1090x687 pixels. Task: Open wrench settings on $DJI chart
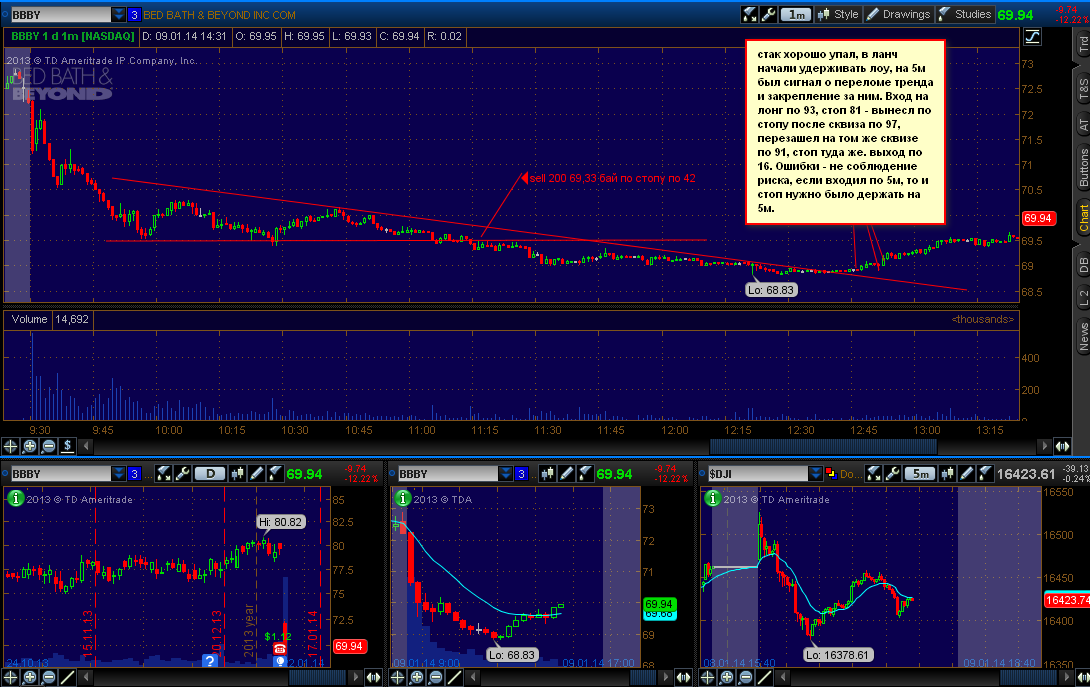(893, 474)
